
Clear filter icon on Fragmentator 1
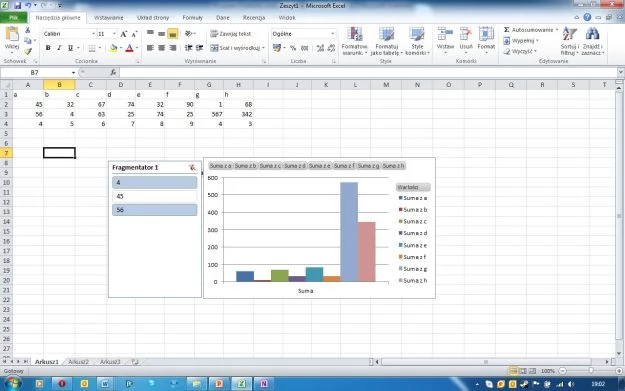[x=193, y=167]
